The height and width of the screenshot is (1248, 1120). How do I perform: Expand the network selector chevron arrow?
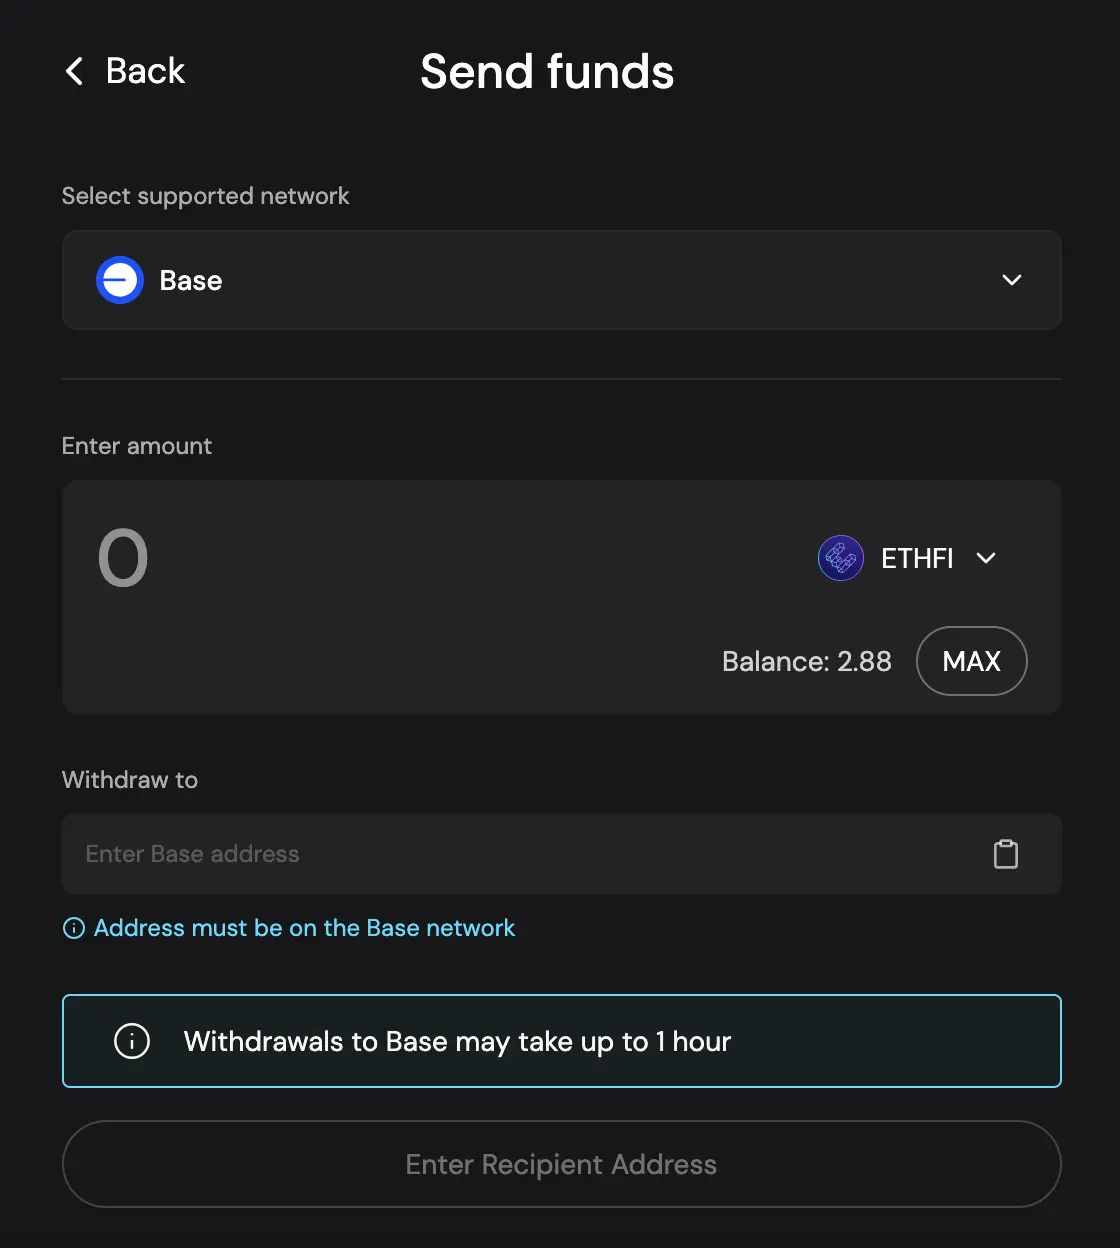click(1012, 280)
